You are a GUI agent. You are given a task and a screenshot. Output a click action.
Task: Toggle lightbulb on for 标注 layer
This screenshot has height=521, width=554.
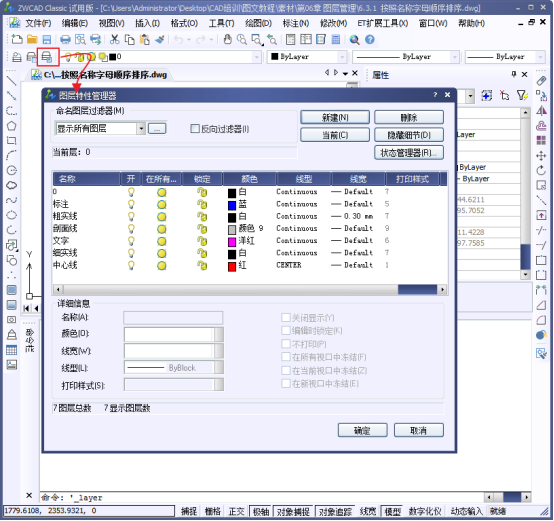131,204
